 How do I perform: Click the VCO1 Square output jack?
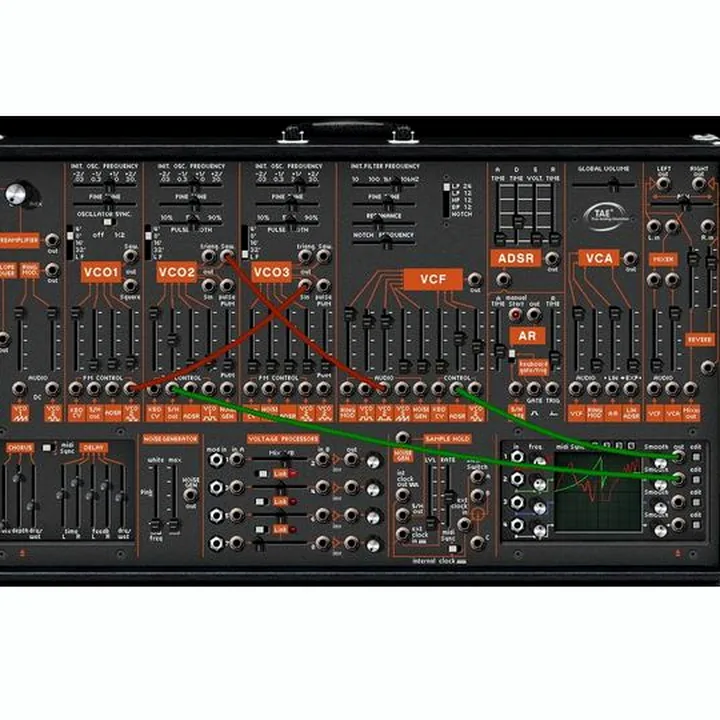[131, 285]
